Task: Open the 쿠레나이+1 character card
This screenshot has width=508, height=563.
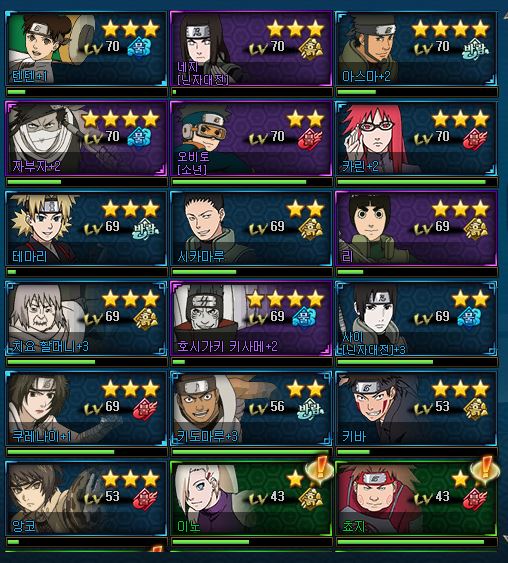Action: [86, 409]
